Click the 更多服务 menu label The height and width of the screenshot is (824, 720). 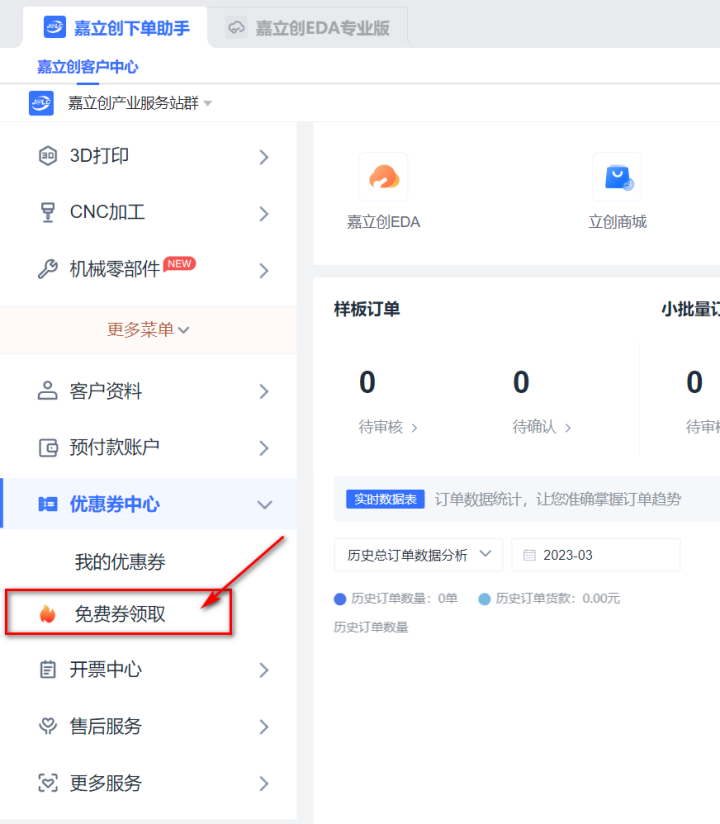click(106, 783)
